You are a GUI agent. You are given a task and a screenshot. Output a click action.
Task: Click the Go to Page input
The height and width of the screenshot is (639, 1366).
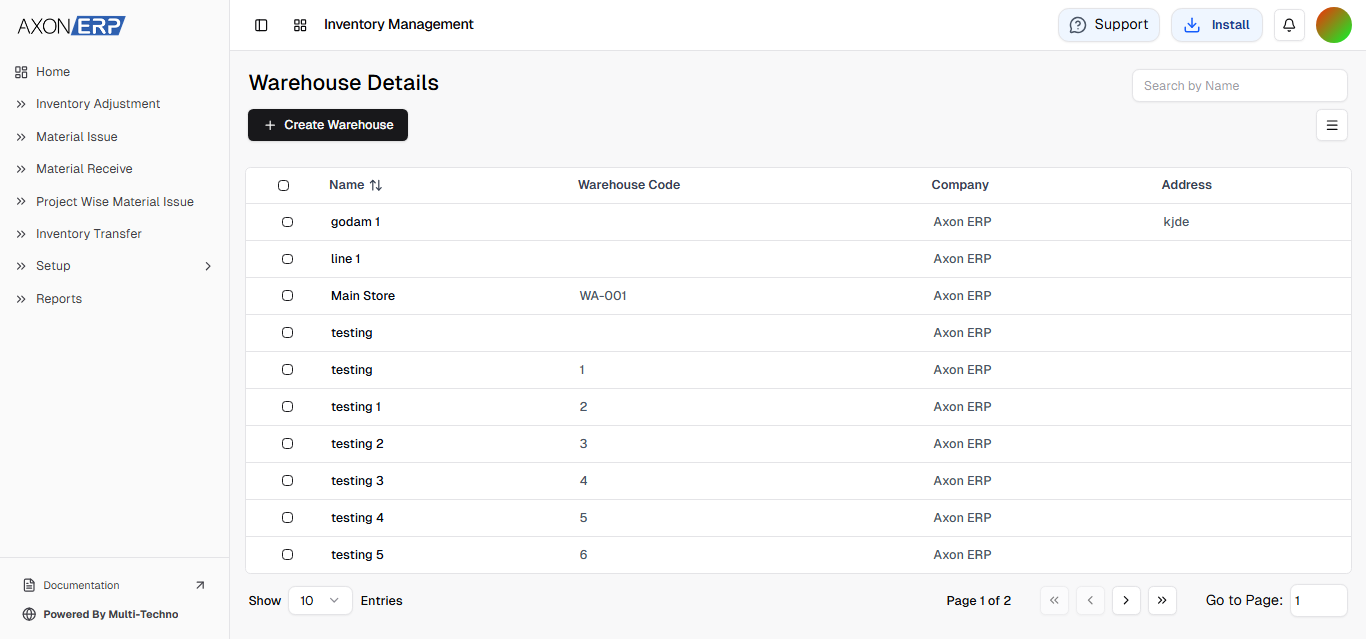pyautogui.click(x=1319, y=600)
